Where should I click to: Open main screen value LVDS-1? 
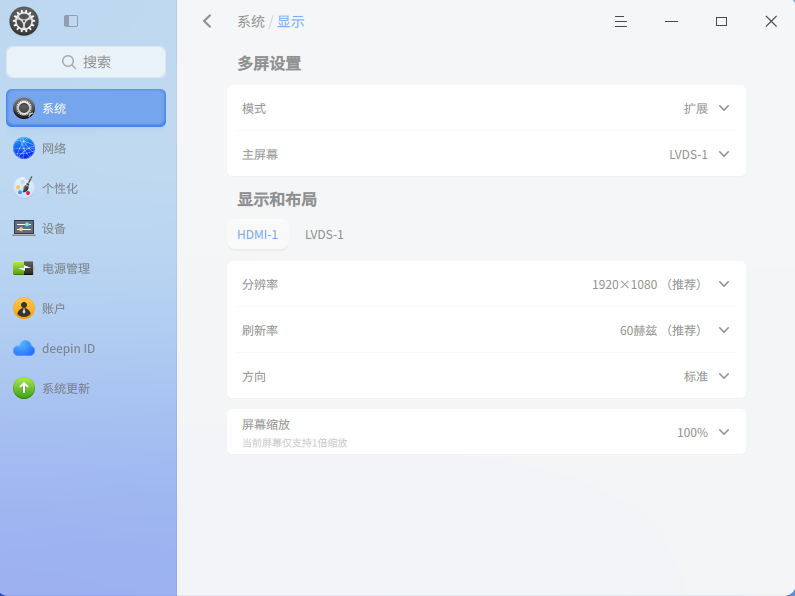click(689, 155)
